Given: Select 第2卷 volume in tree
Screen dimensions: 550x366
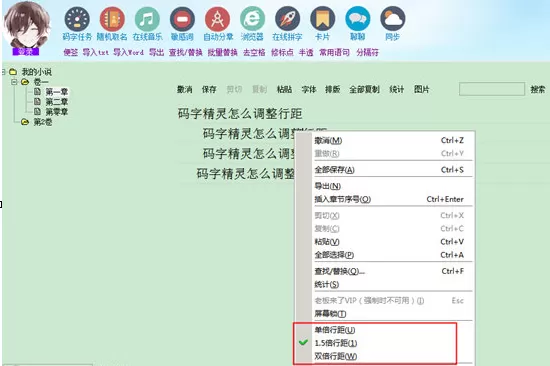Looking at the screenshot, I should [42, 122].
